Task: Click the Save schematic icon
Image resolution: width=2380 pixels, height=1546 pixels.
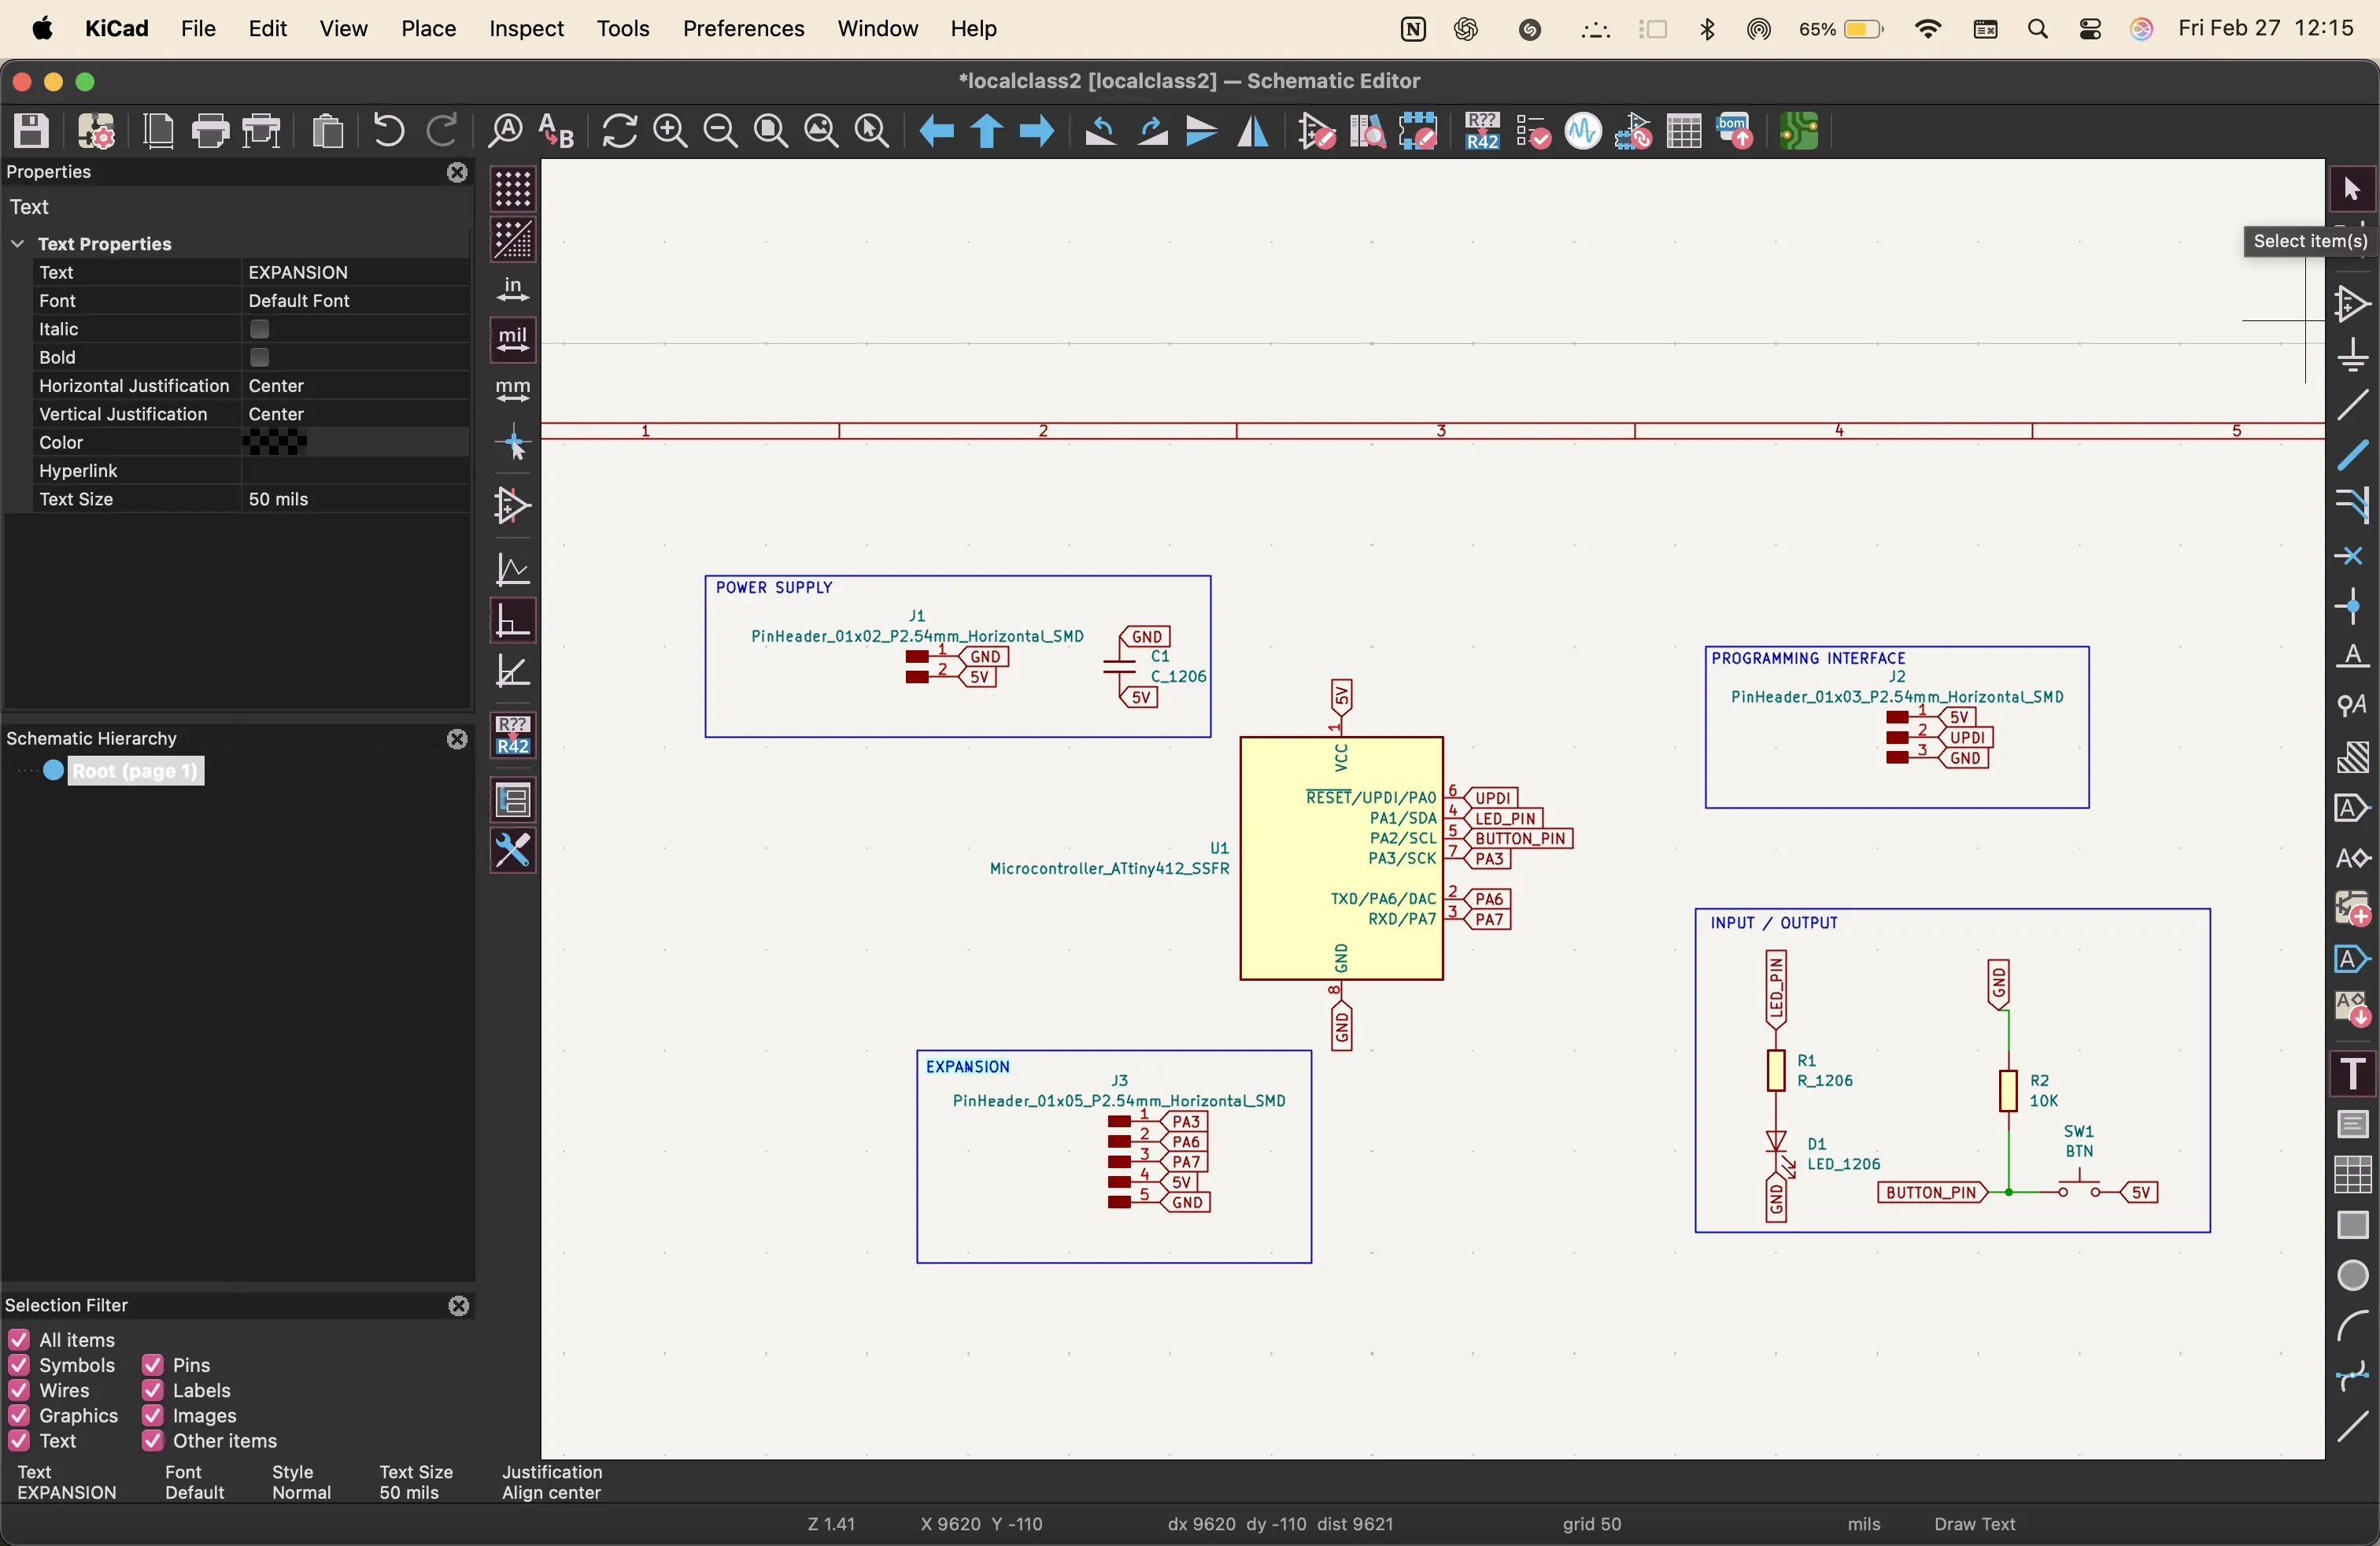Action: point(31,131)
